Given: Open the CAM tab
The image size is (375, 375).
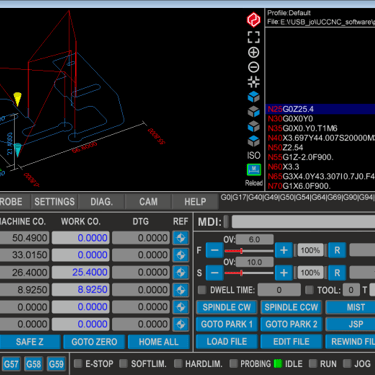Looking at the screenshot, I should pyautogui.click(x=148, y=202).
